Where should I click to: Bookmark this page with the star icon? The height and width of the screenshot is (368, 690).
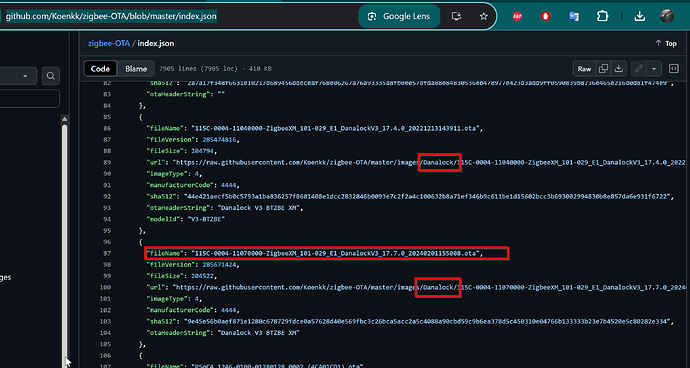(484, 16)
